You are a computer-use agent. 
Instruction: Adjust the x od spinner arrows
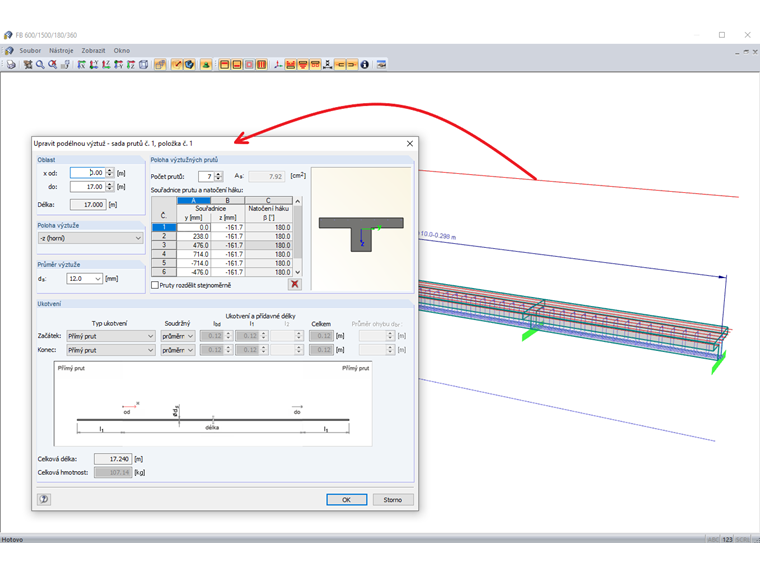click(110, 173)
